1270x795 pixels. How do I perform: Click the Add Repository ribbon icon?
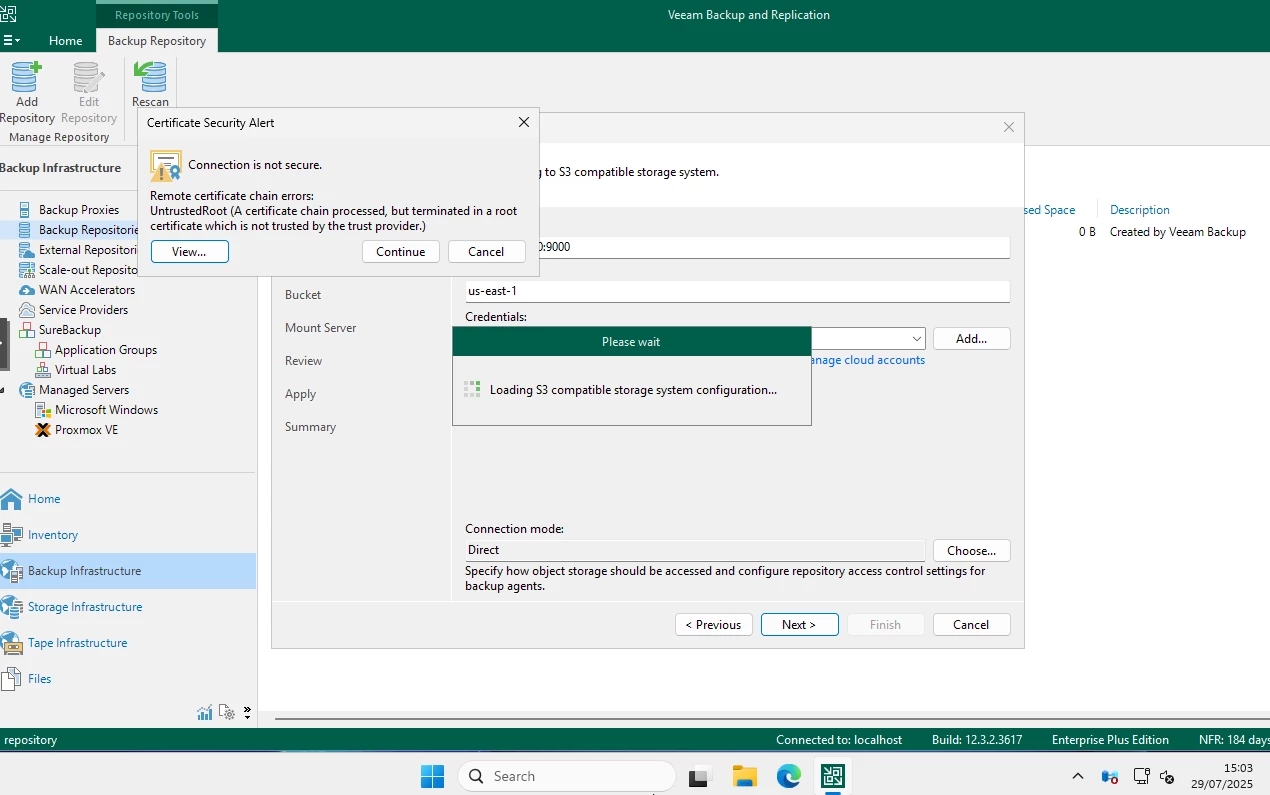27,92
